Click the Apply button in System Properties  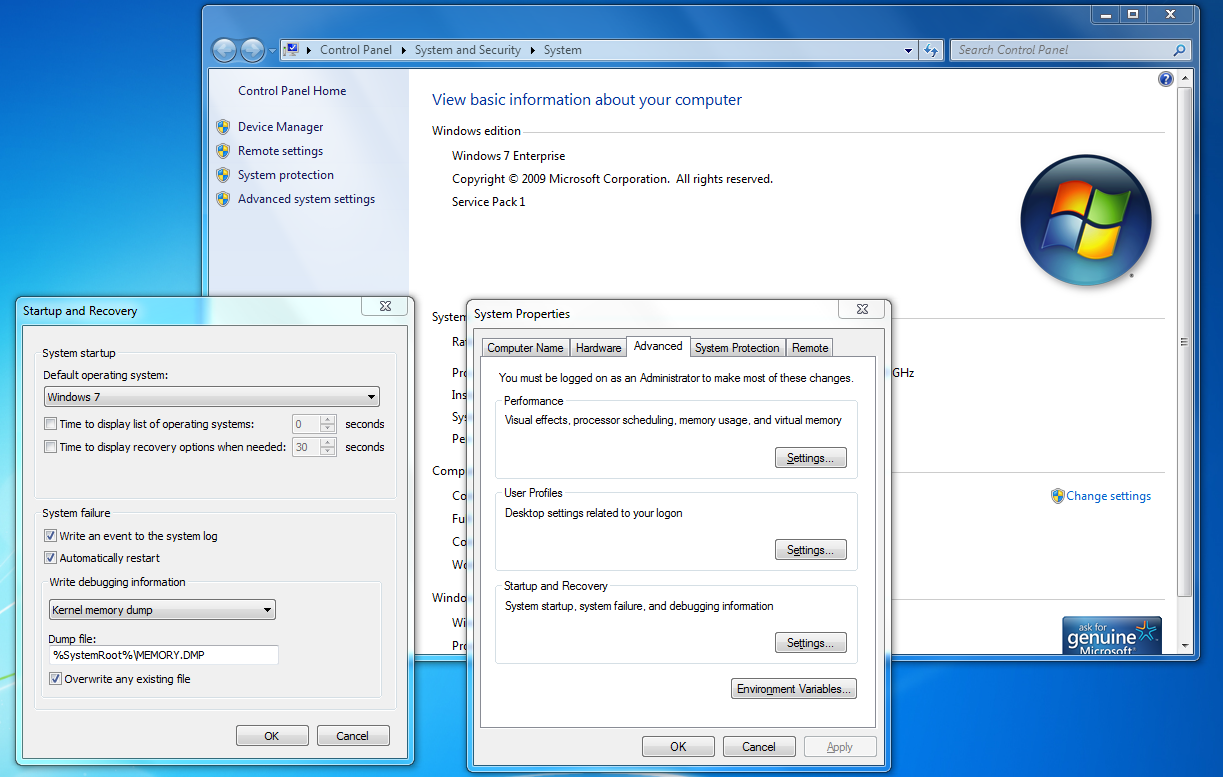[x=840, y=747]
